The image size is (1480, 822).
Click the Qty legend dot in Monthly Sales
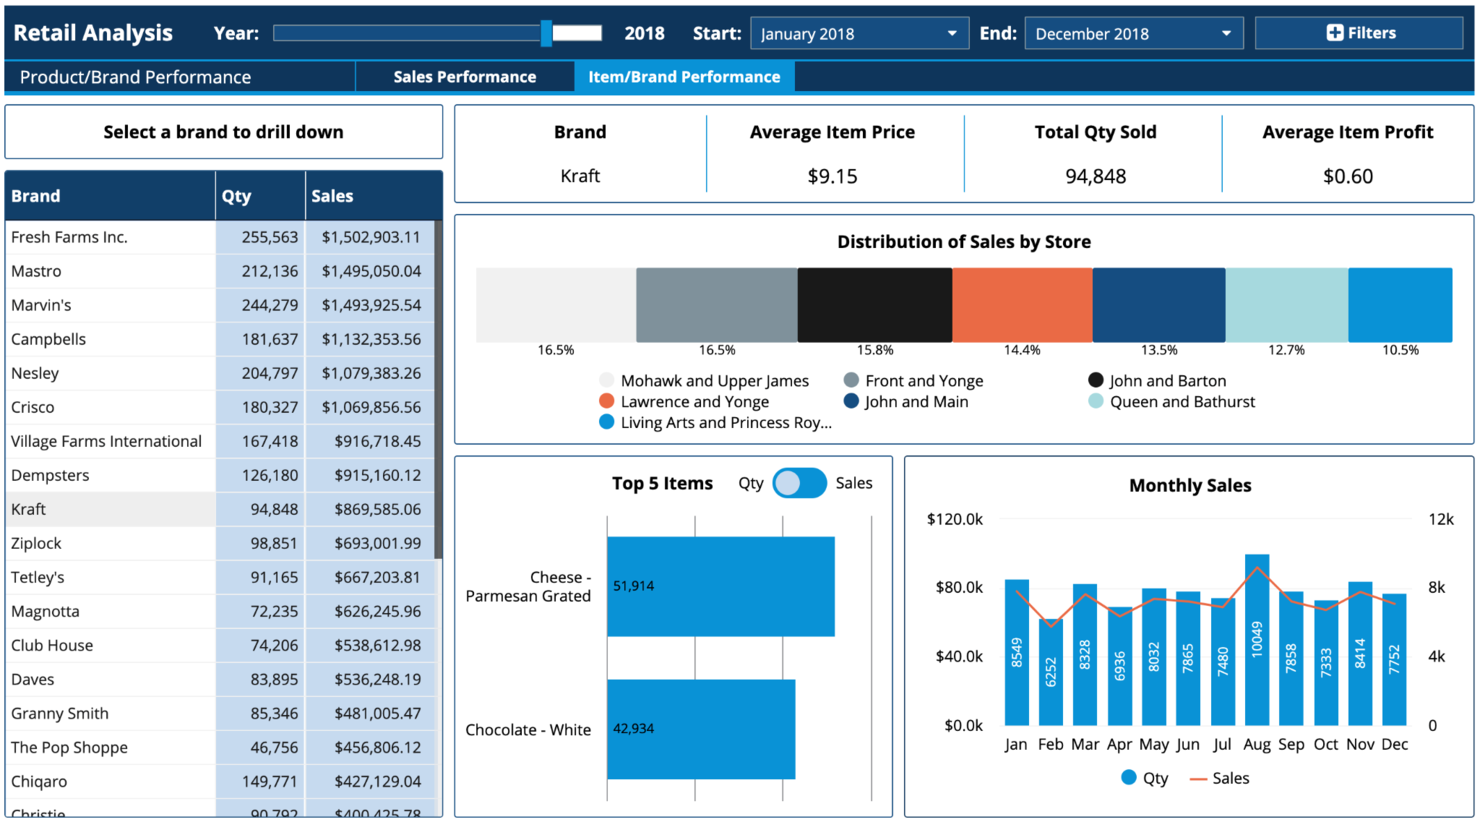(1129, 777)
